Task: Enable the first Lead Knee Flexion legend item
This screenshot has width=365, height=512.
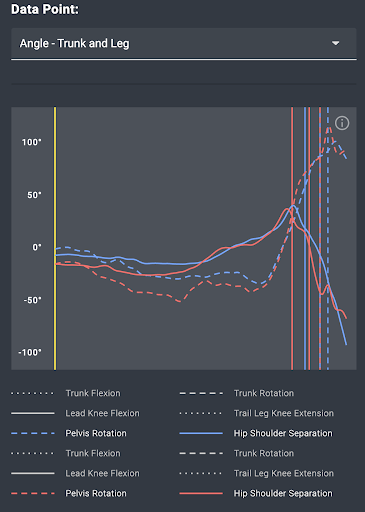Action: (75, 413)
